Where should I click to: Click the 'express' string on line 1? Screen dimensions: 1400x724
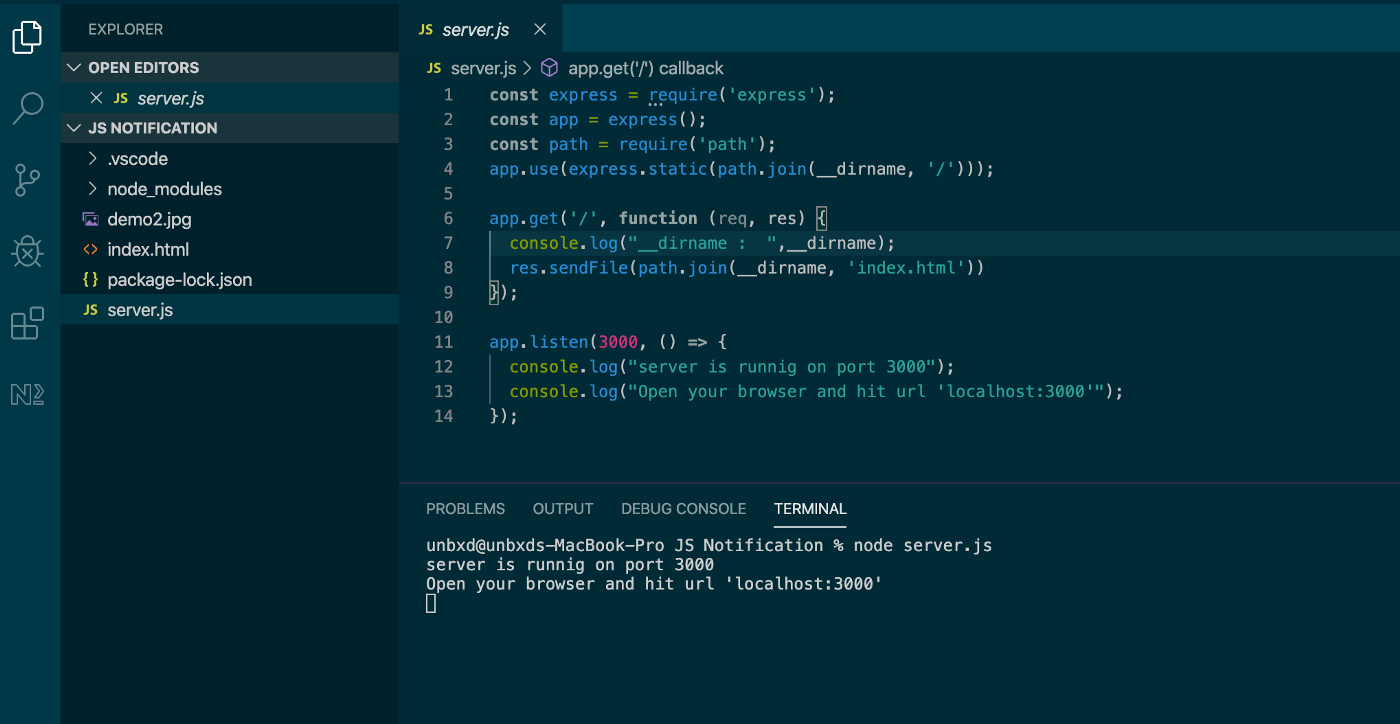click(x=771, y=95)
